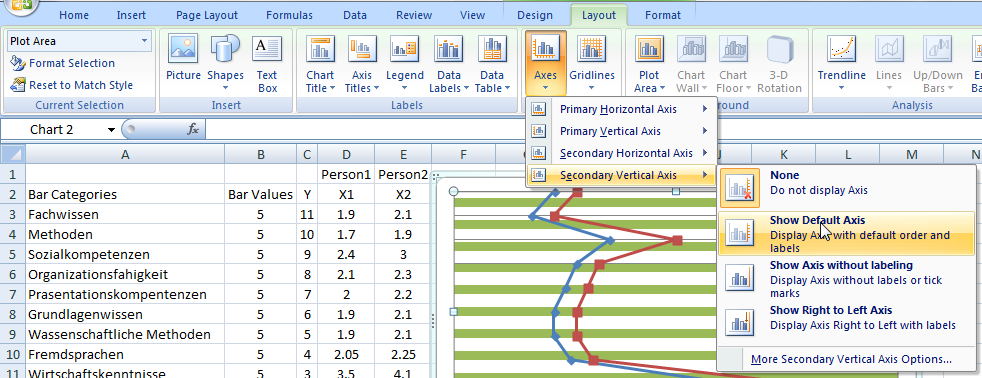Image resolution: width=982 pixels, height=378 pixels.
Task: Select cell with value 2.05
Action: point(346,355)
